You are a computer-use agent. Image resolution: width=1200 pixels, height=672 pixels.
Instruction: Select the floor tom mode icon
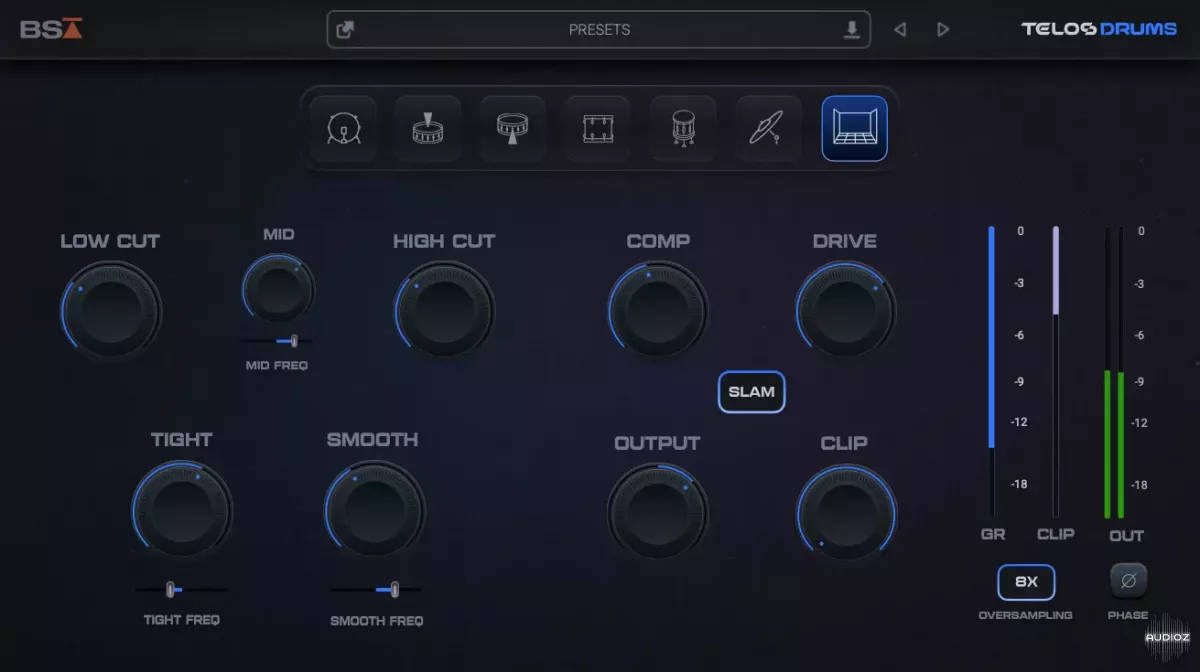tap(684, 128)
